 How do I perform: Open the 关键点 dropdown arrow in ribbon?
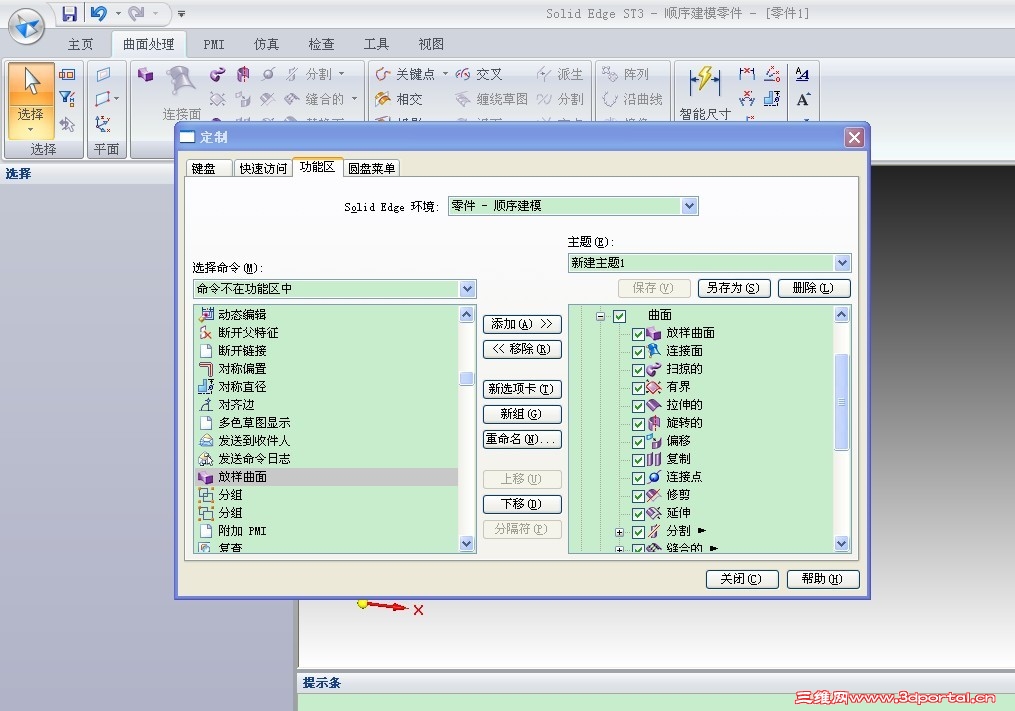[445, 74]
